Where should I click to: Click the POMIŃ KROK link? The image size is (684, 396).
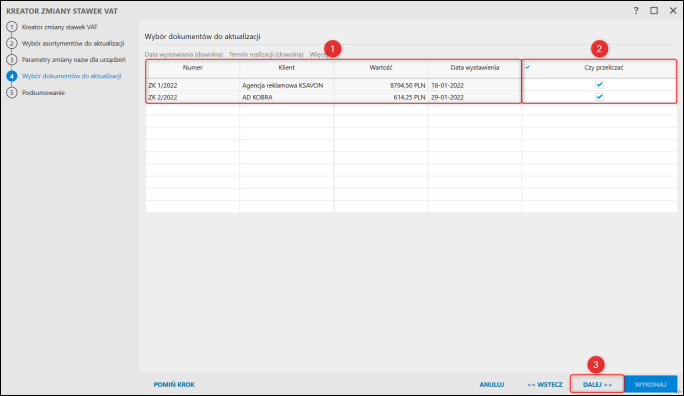(x=174, y=384)
